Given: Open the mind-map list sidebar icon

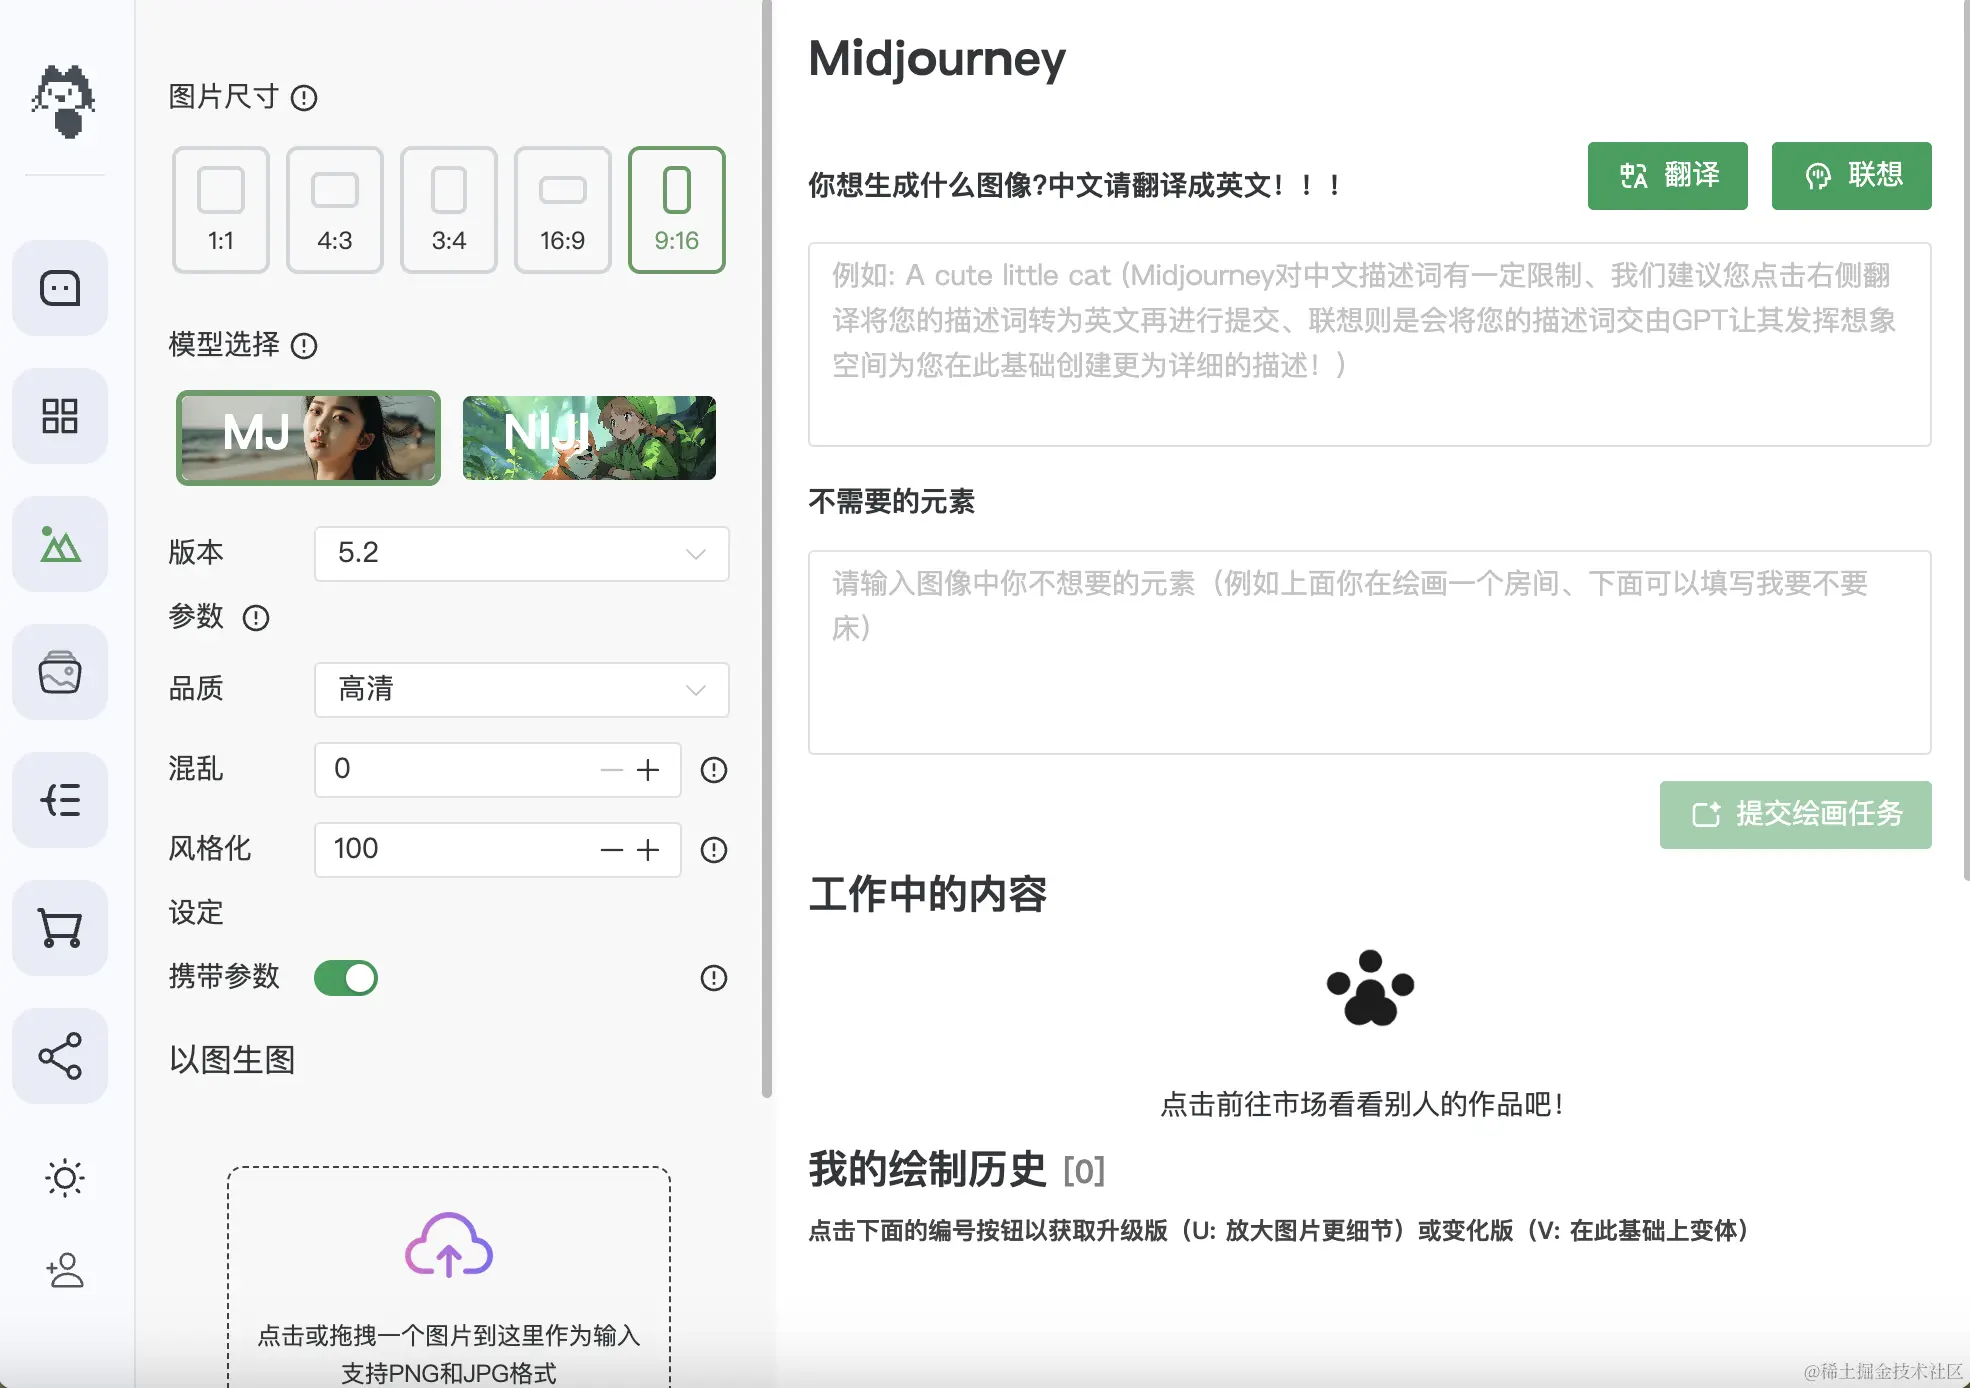Looking at the screenshot, I should (60, 800).
